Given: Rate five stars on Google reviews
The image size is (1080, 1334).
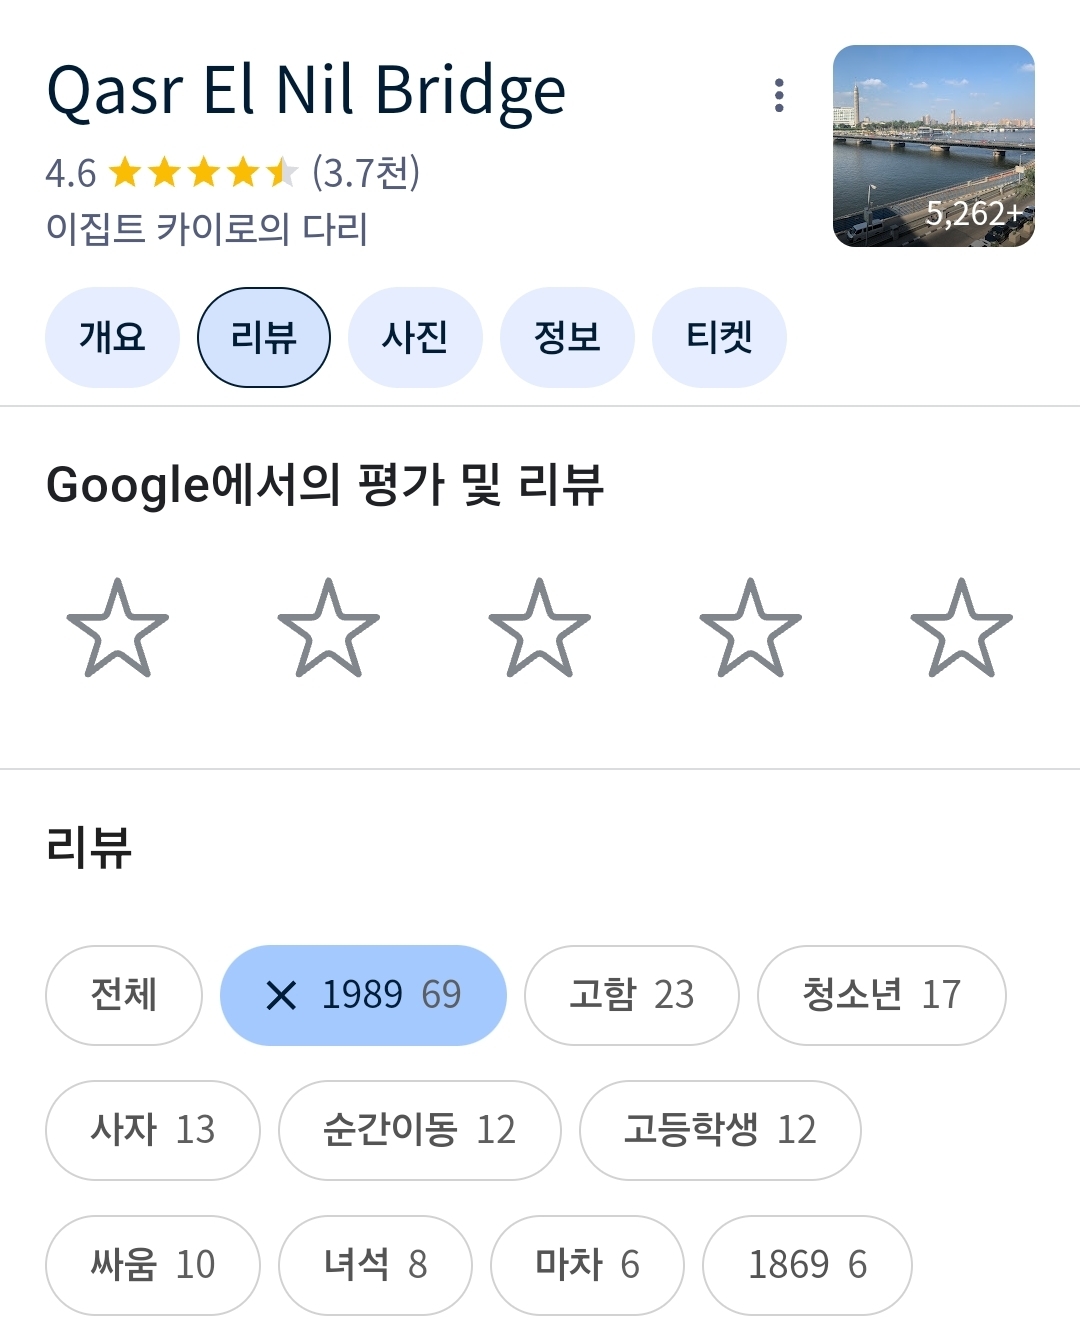Looking at the screenshot, I should click(962, 628).
